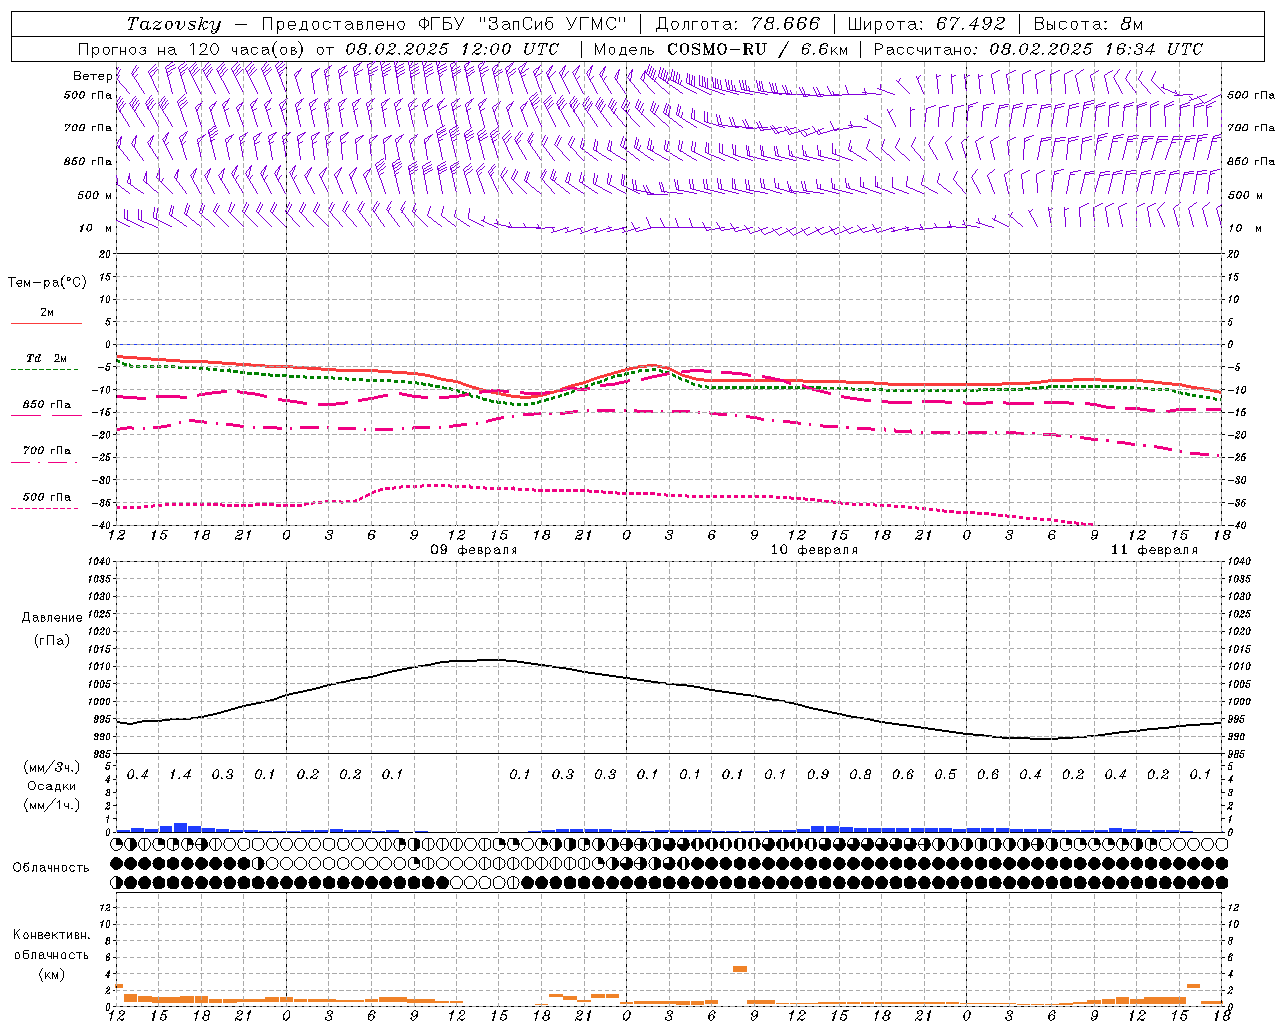The height and width of the screenshot is (1024, 1280).
Task: Click the "1.4" precipitation value
Action: pos(180,774)
